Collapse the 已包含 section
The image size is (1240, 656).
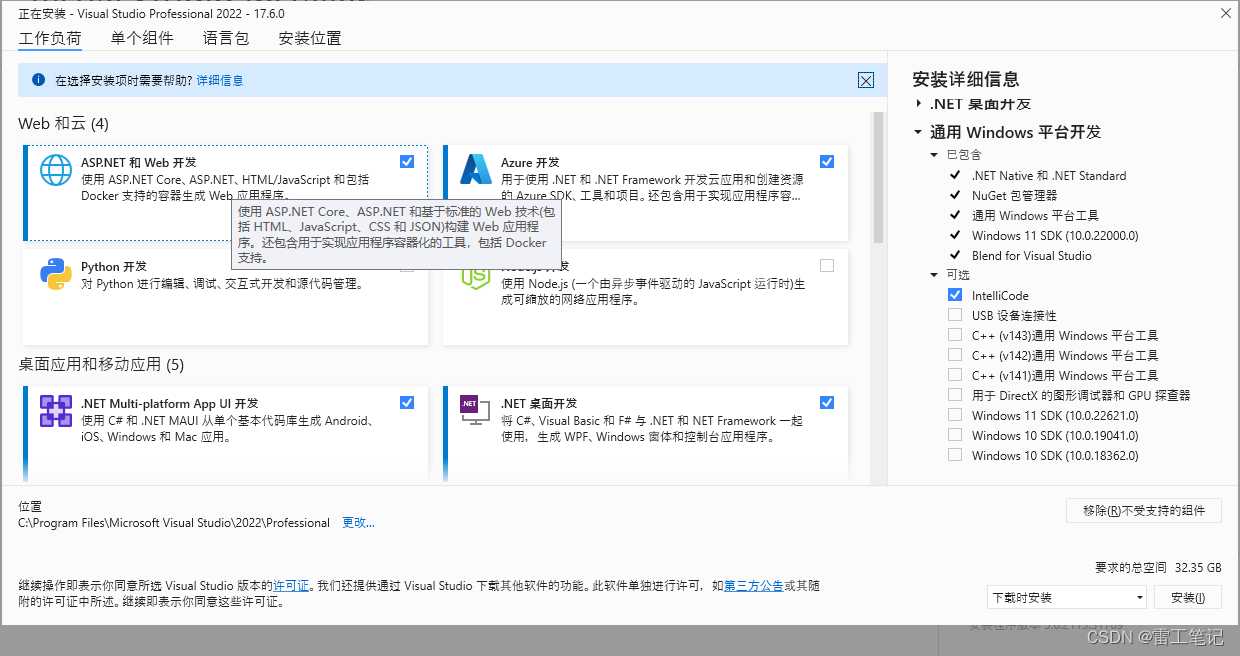[x=935, y=155]
